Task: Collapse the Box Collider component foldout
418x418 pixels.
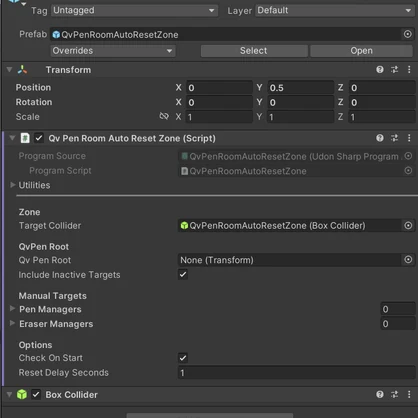Action: (9, 395)
